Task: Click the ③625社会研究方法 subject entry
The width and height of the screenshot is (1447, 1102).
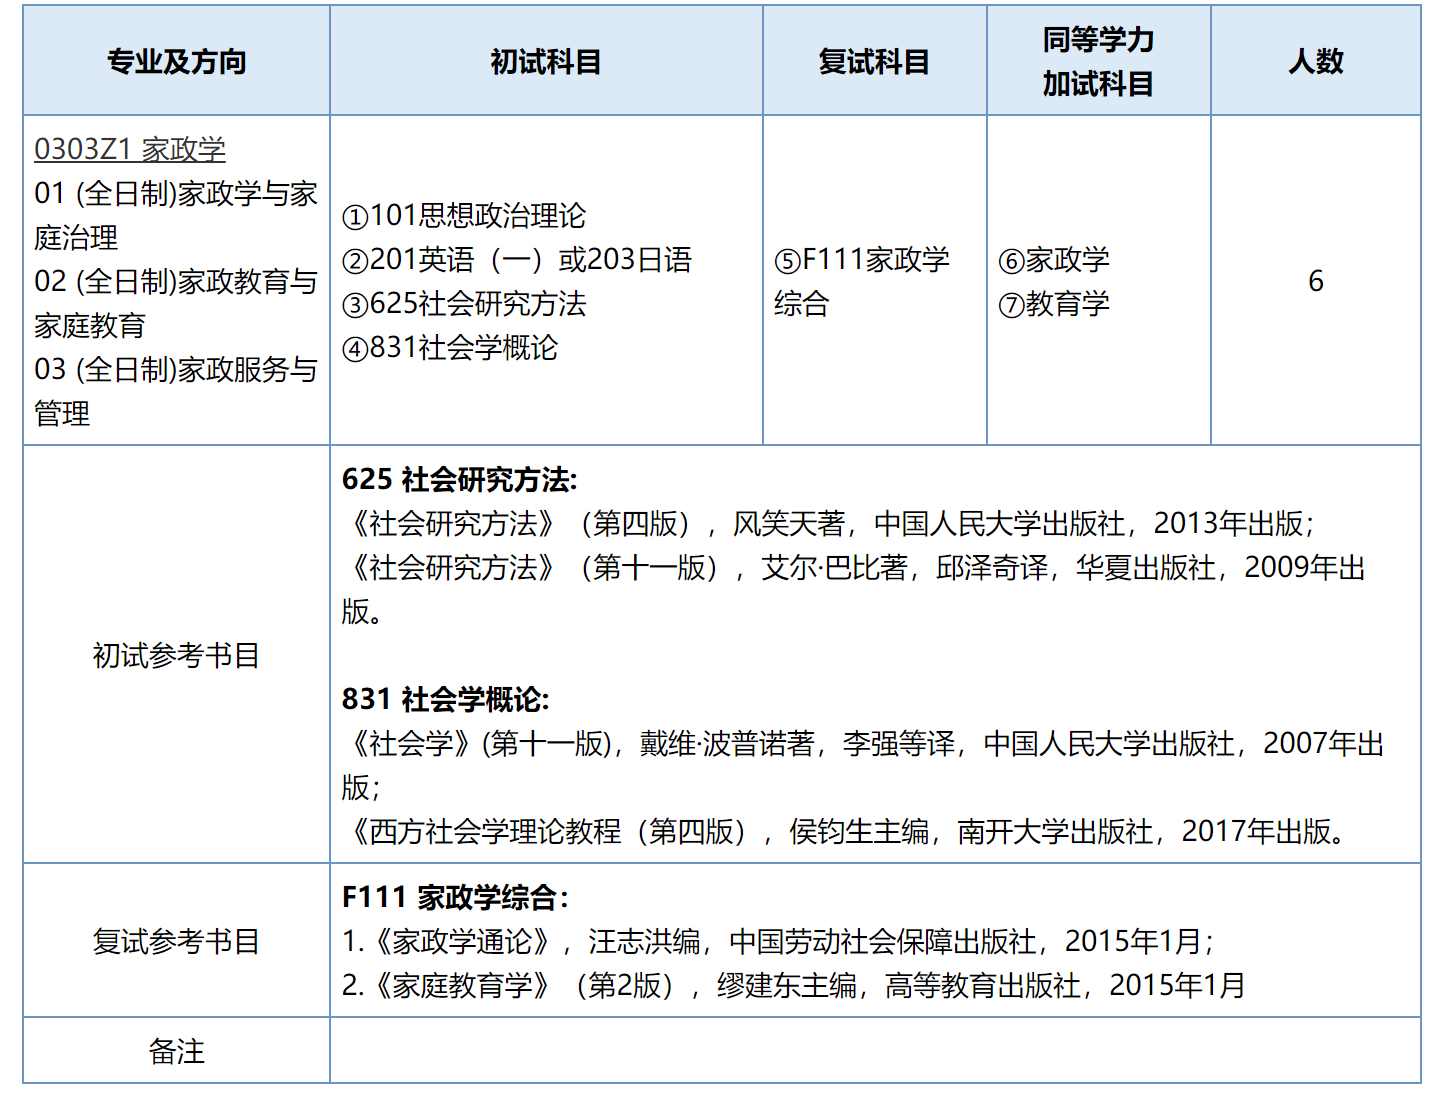Action: [464, 303]
